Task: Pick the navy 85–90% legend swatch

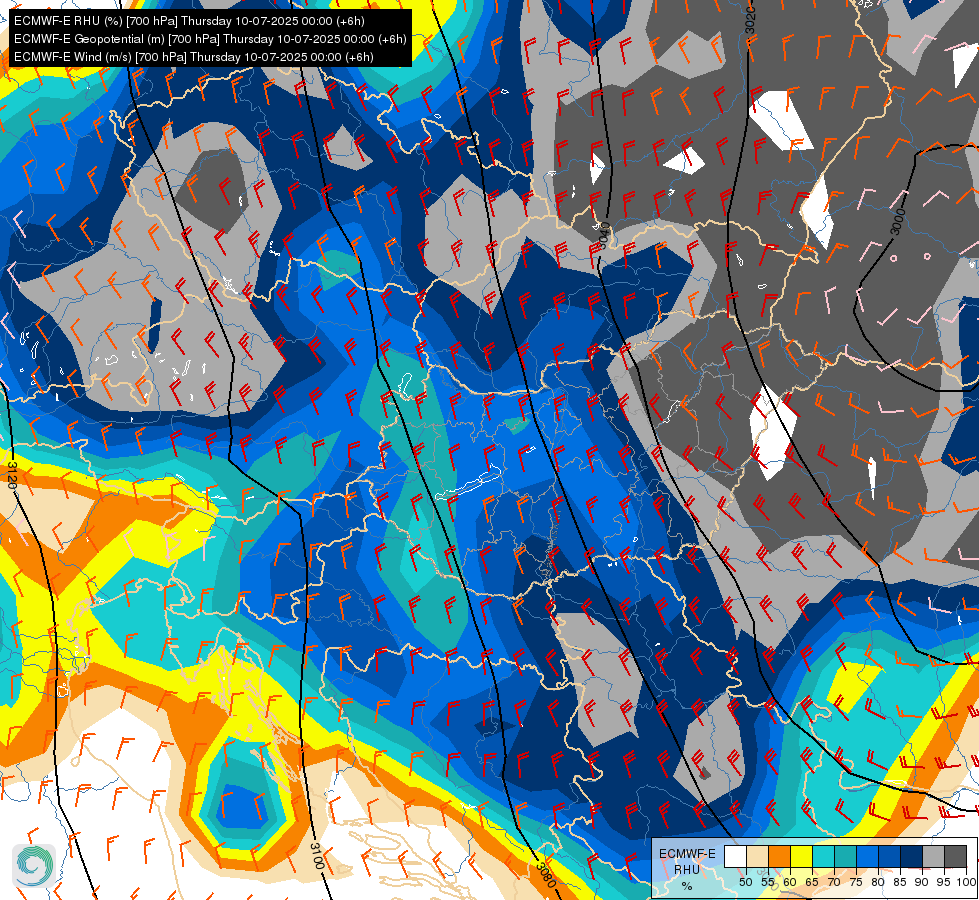Action: tap(912, 857)
